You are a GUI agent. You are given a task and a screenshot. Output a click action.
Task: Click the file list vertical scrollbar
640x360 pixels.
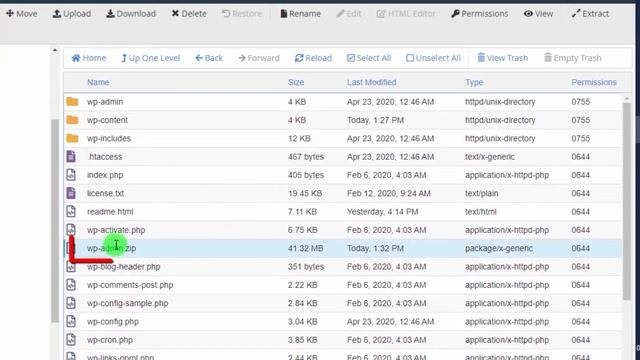(627, 201)
